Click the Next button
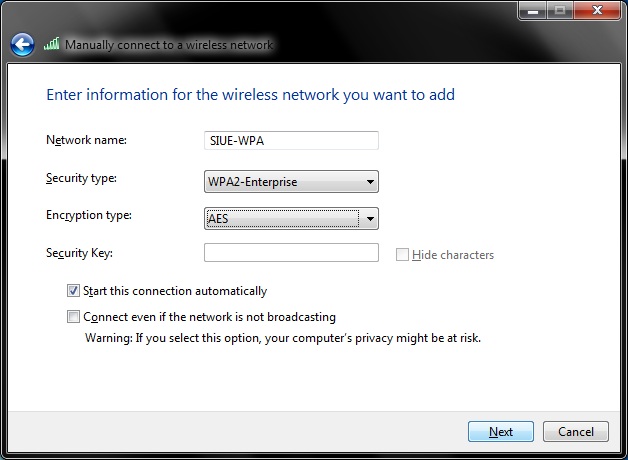 (501, 432)
